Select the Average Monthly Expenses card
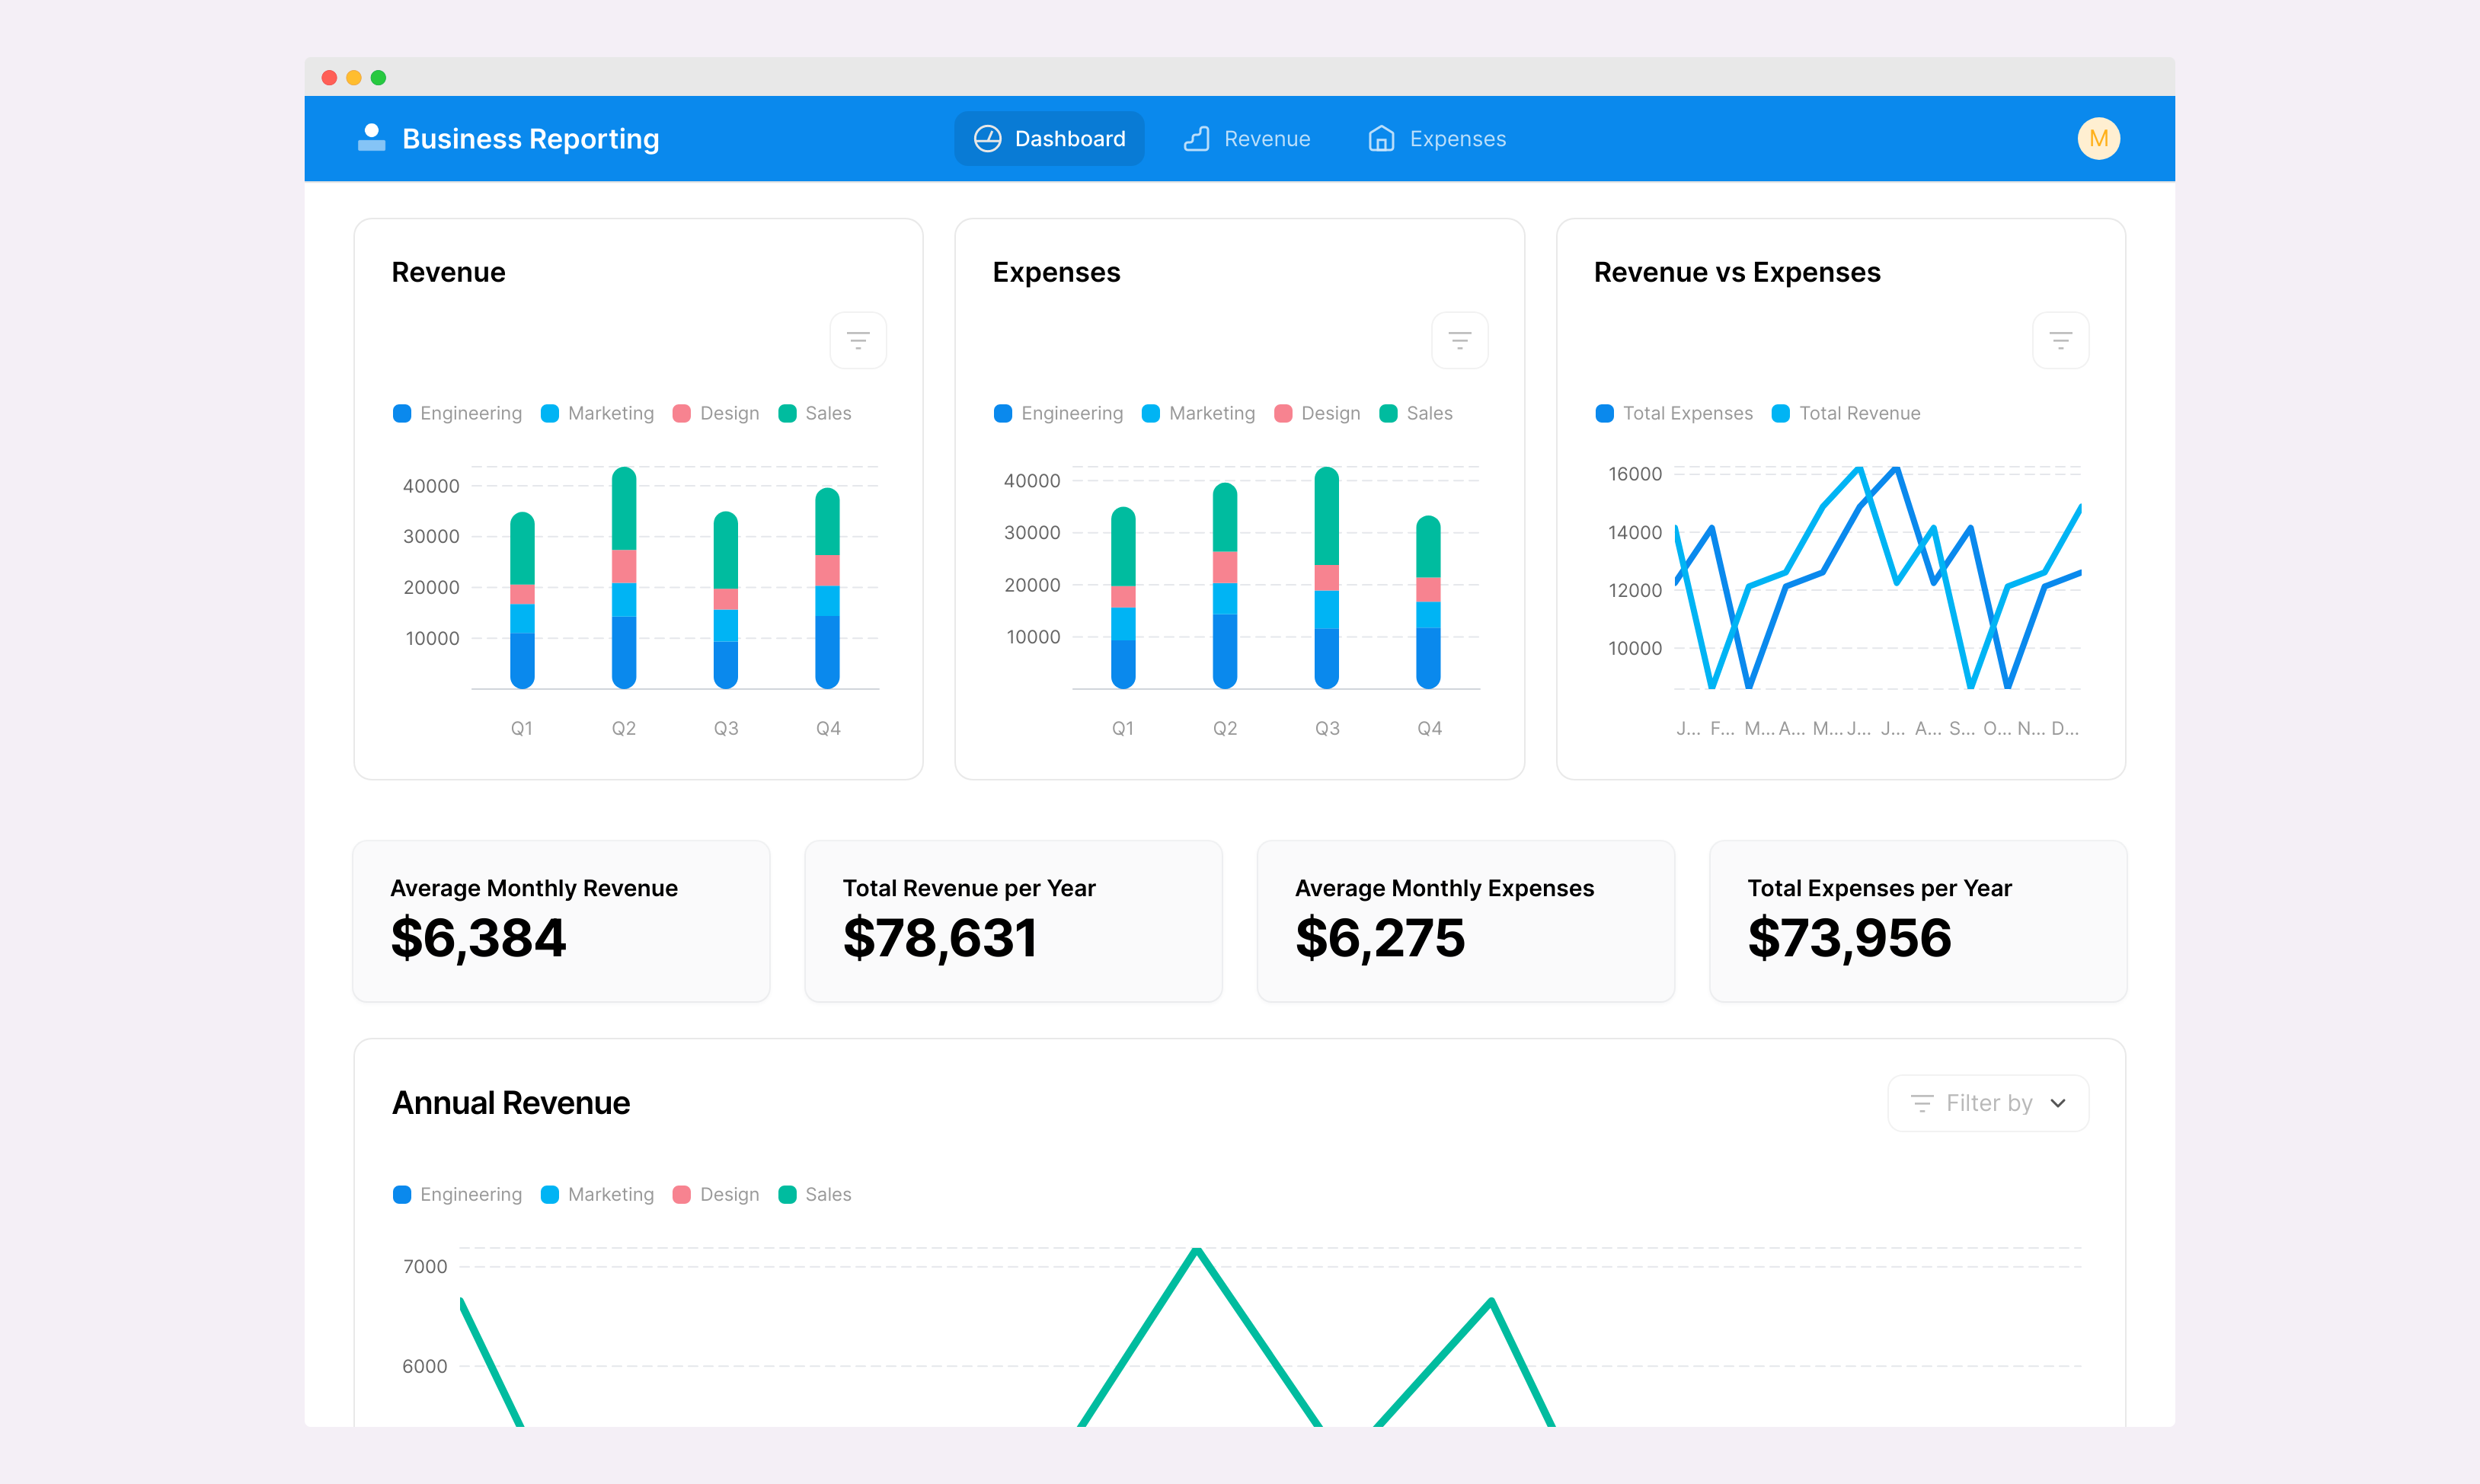 [1466, 921]
